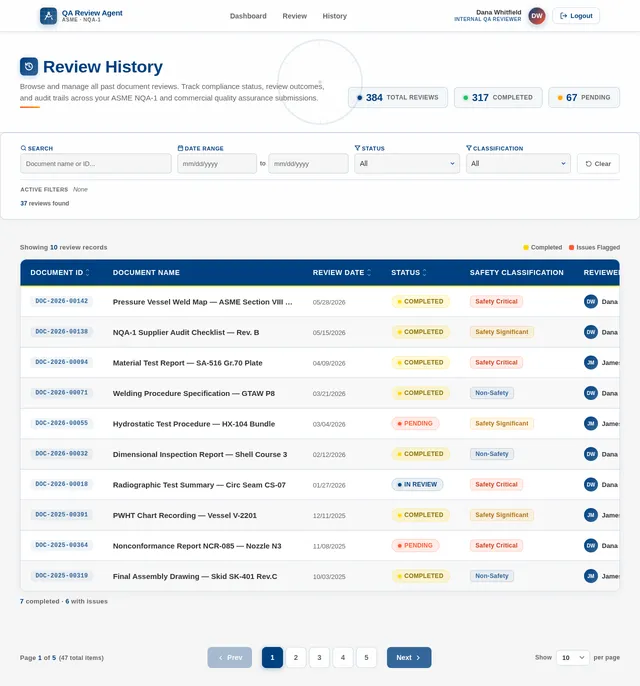Sort by Review Date column arrows

point(369,273)
